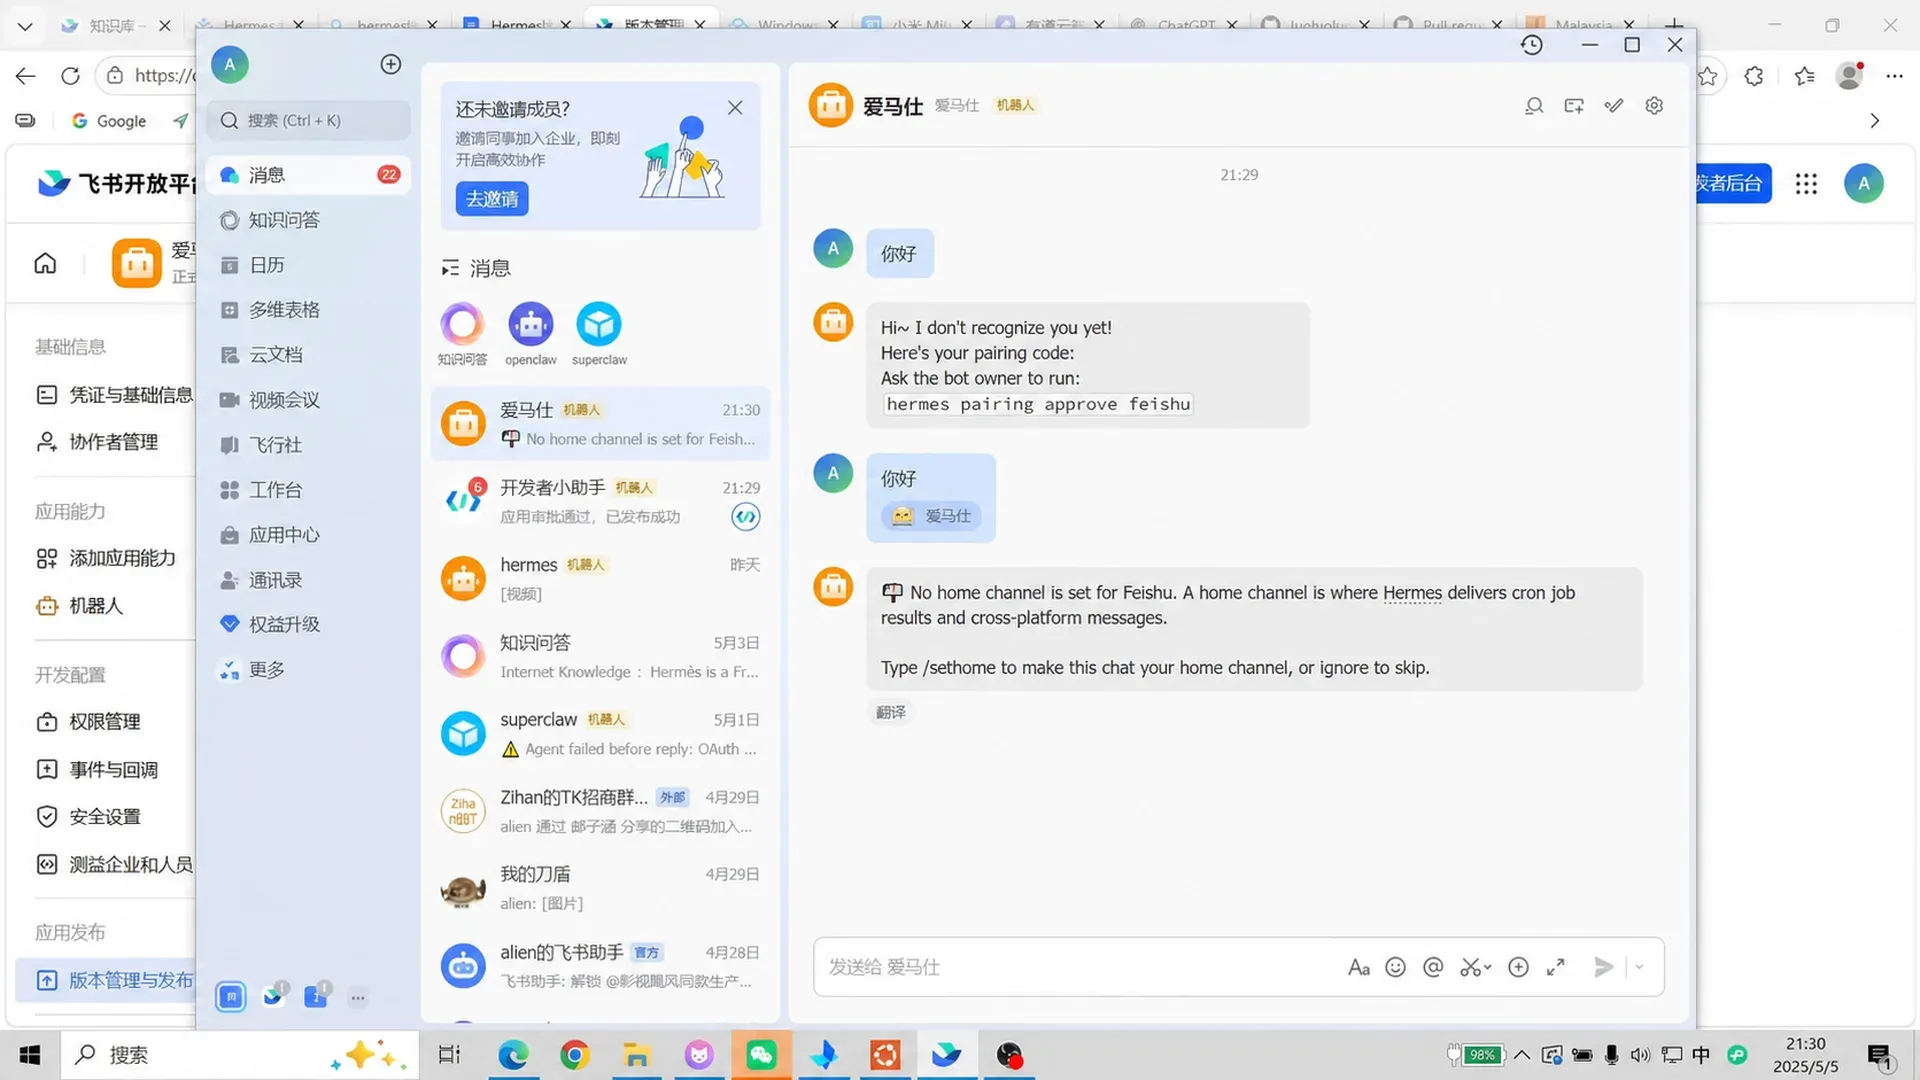Click the 翻译 translate button

[891, 712]
